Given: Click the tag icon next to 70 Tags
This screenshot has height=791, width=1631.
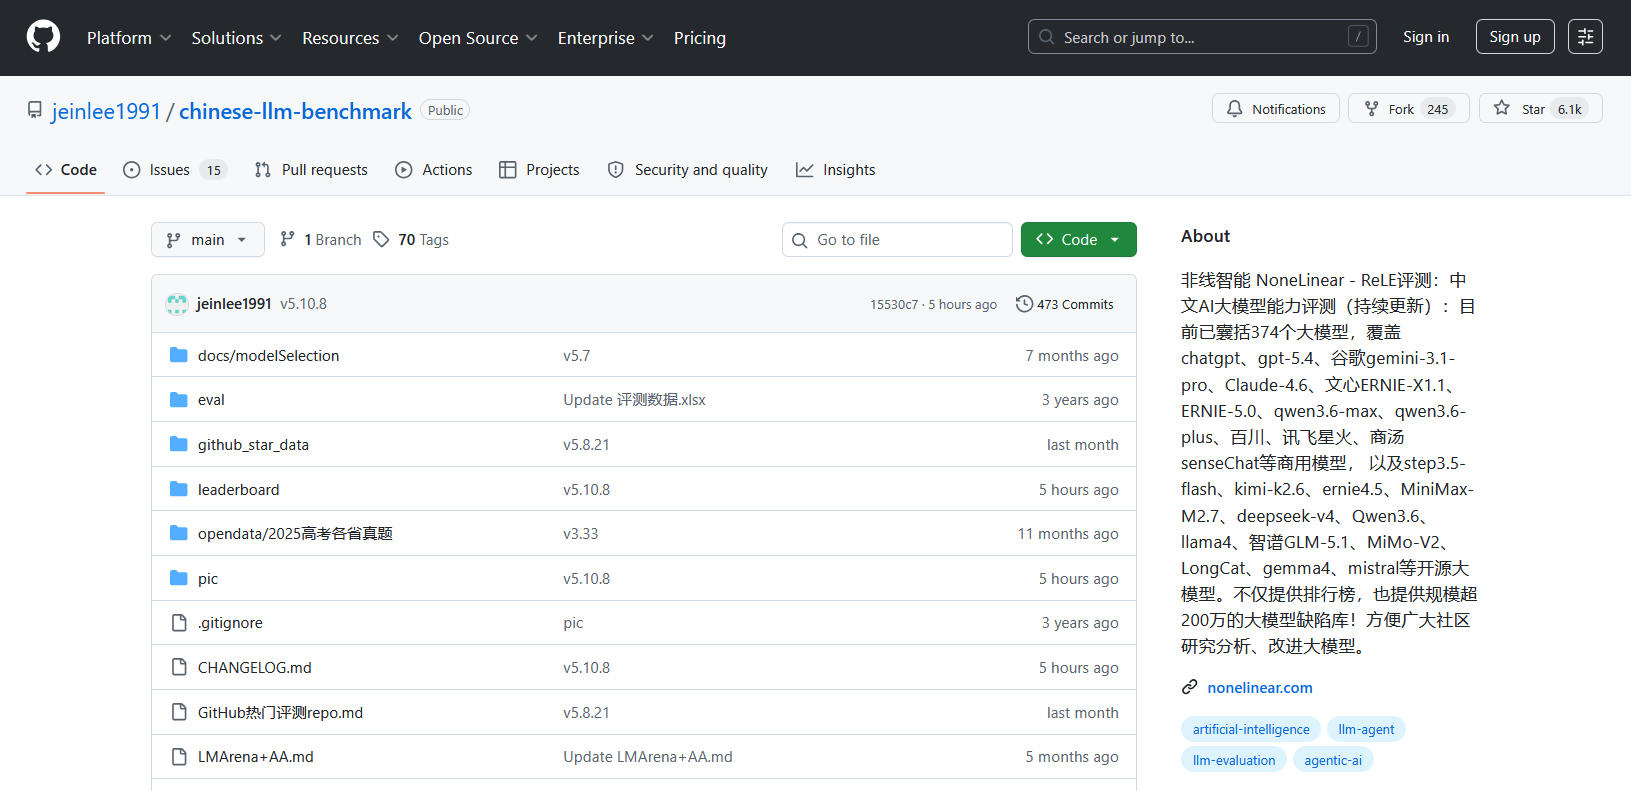Looking at the screenshot, I should [381, 239].
